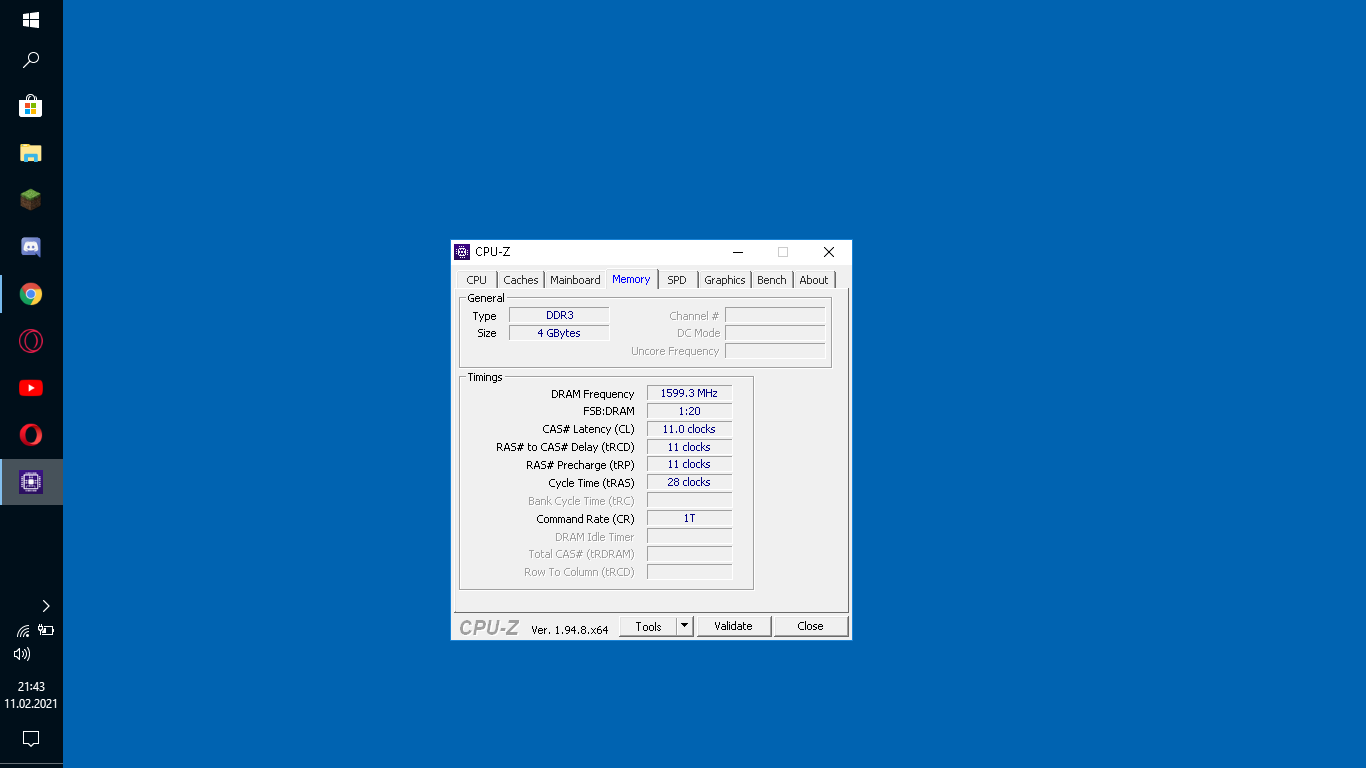This screenshot has width=1366, height=768.
Task: Close CPU-Z with title bar X
Action: pyautogui.click(x=829, y=252)
